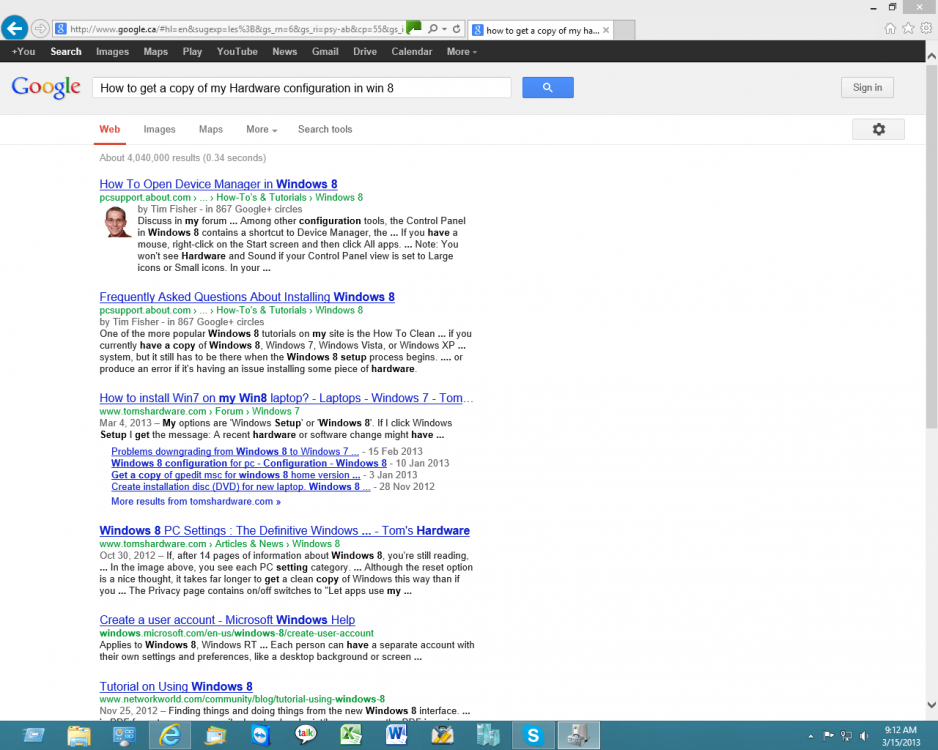Select the Web results tab
Screen dimensions: 938x750
tap(109, 129)
